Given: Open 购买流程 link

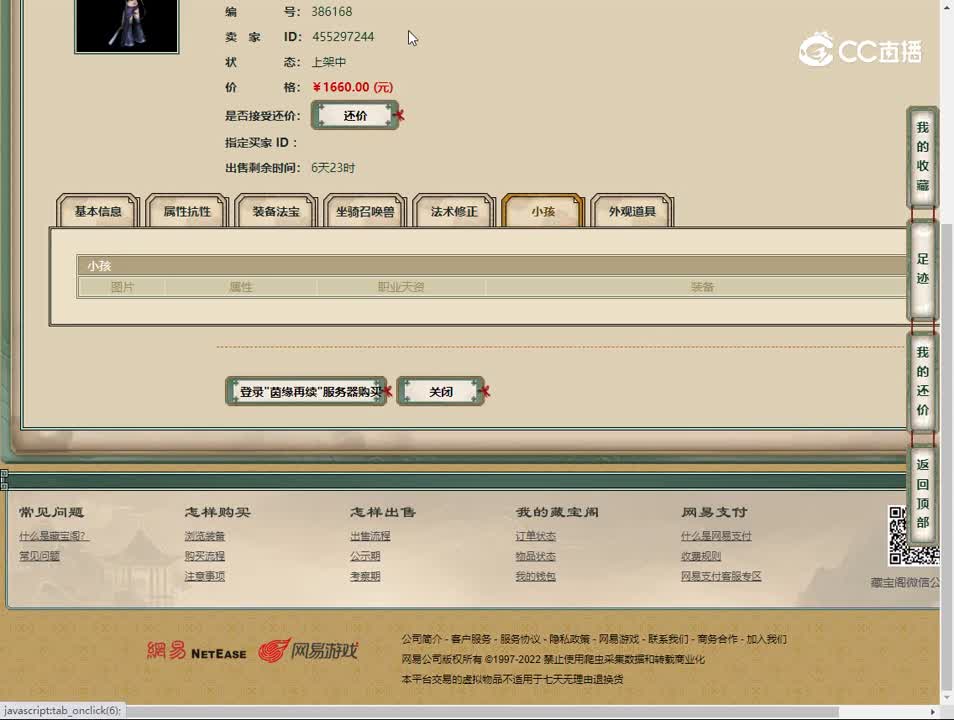Looking at the screenshot, I should [205, 556].
